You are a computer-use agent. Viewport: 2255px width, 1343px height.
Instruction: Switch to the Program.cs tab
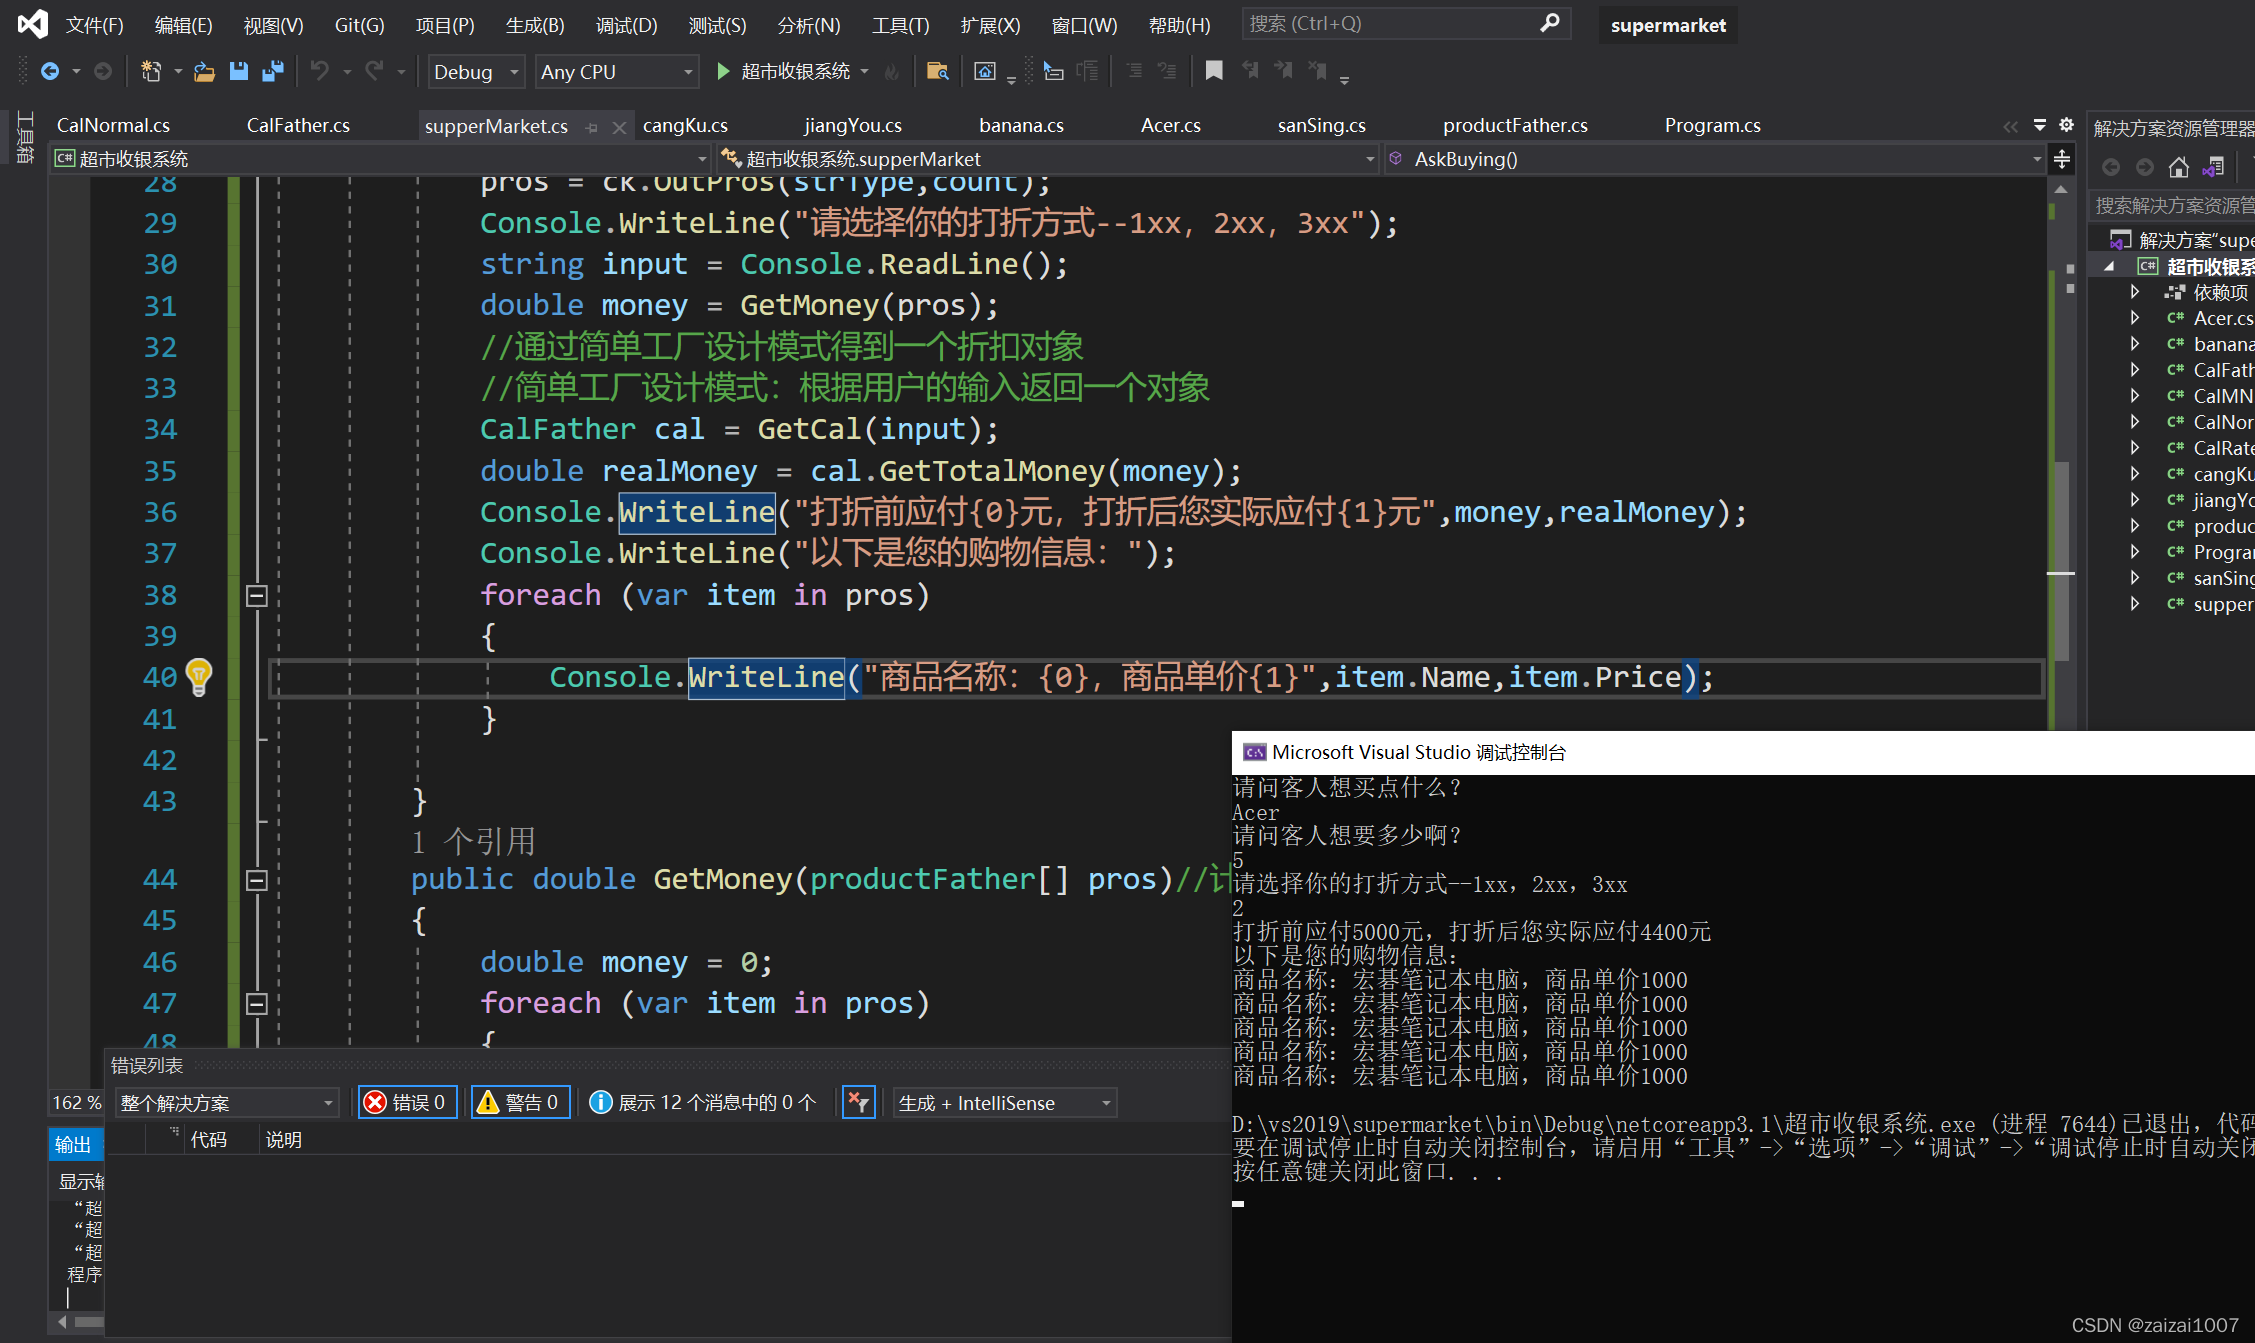coord(1712,125)
